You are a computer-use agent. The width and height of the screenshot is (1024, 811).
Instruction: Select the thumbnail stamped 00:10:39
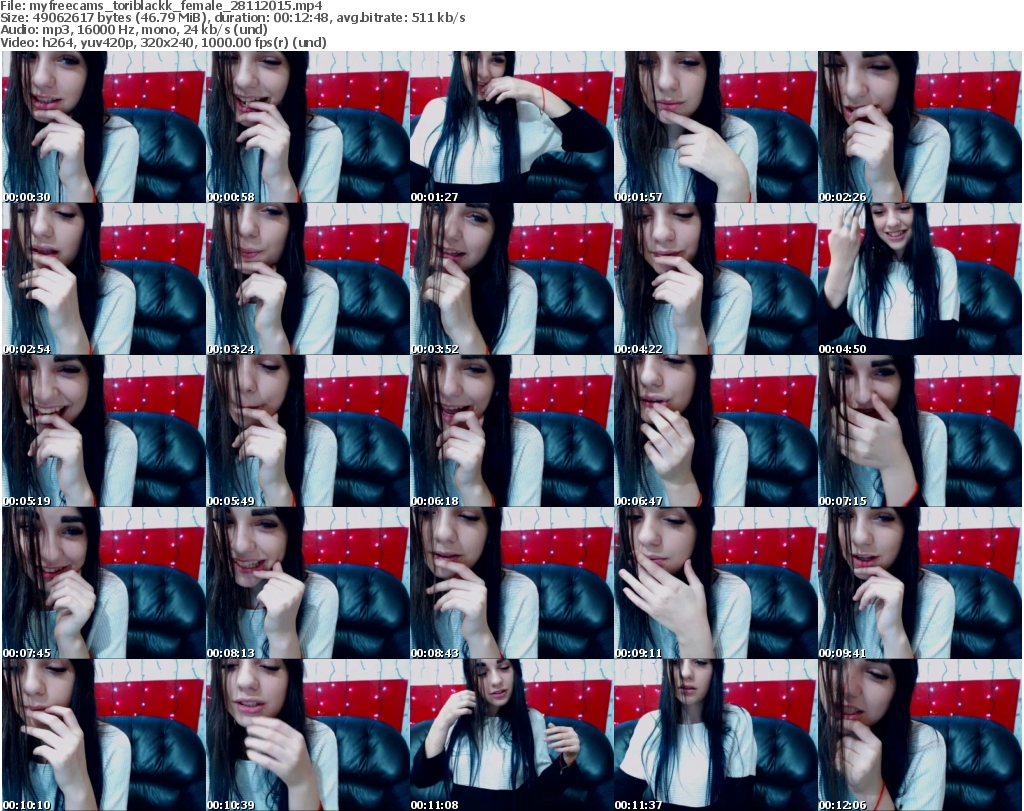[308, 735]
